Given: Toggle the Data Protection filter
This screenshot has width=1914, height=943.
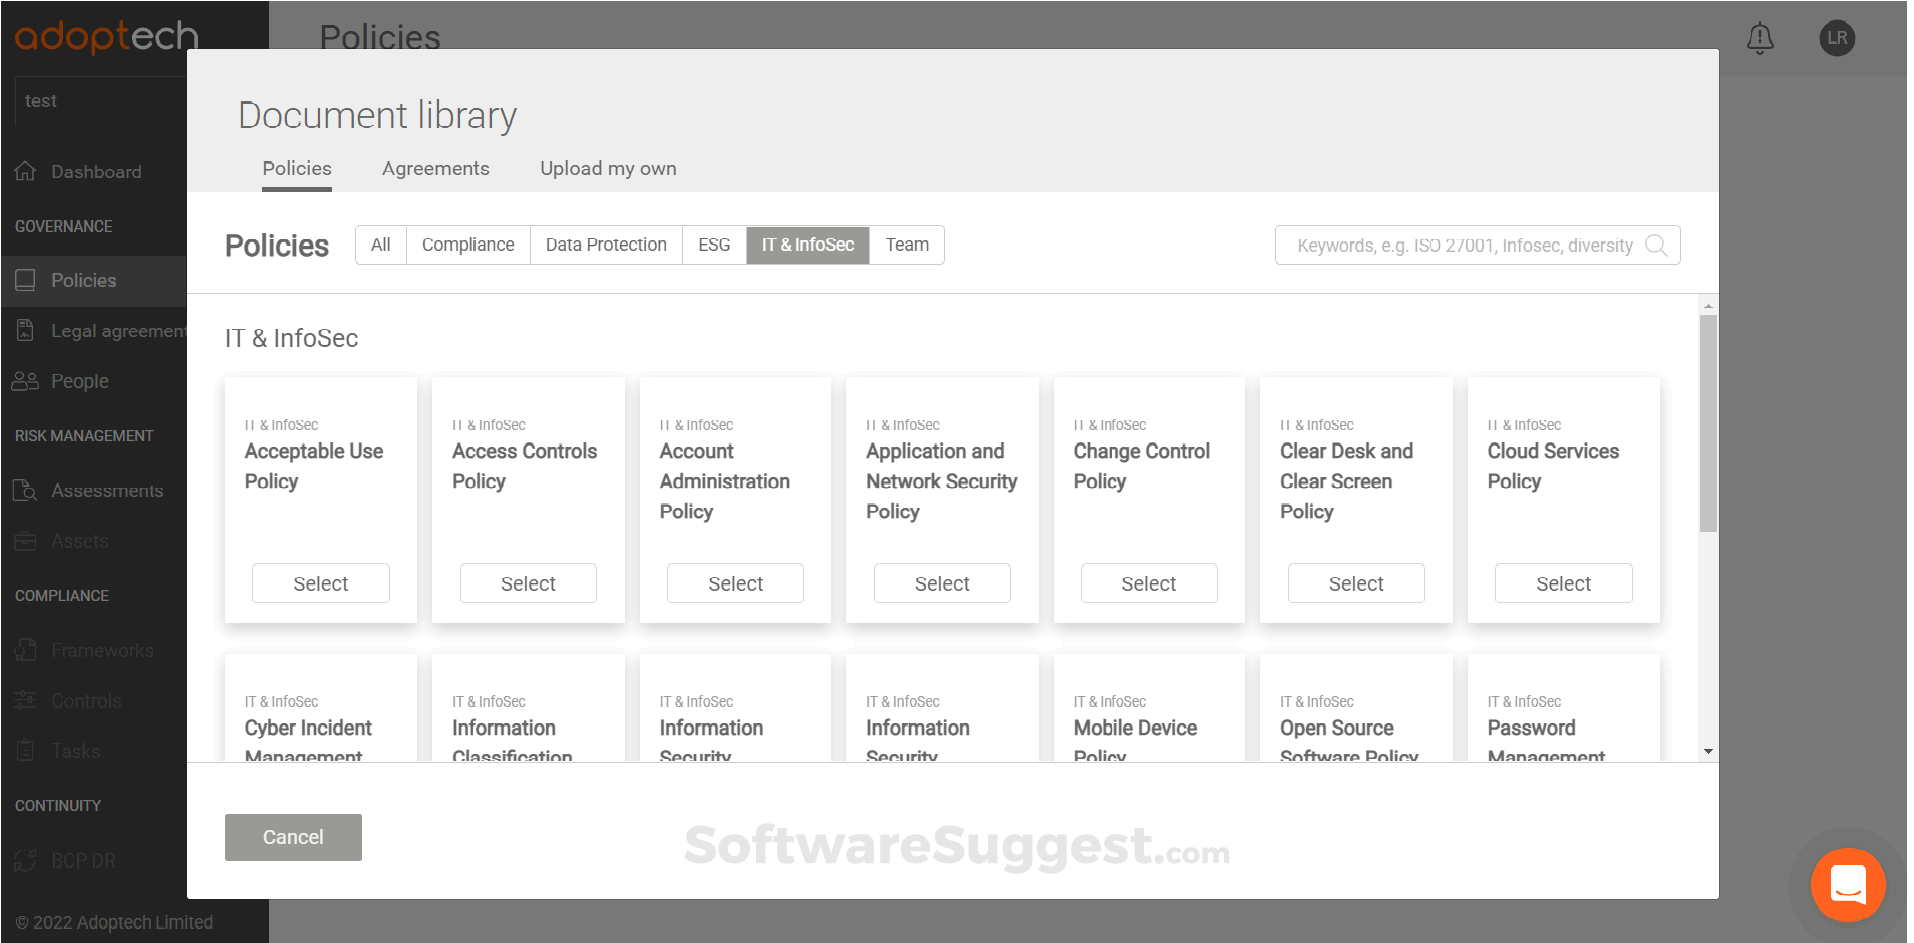Looking at the screenshot, I should [606, 244].
